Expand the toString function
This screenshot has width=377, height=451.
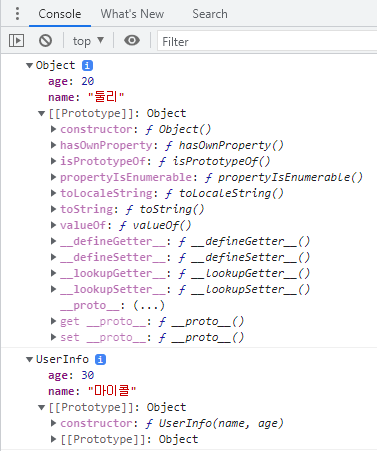point(53,209)
